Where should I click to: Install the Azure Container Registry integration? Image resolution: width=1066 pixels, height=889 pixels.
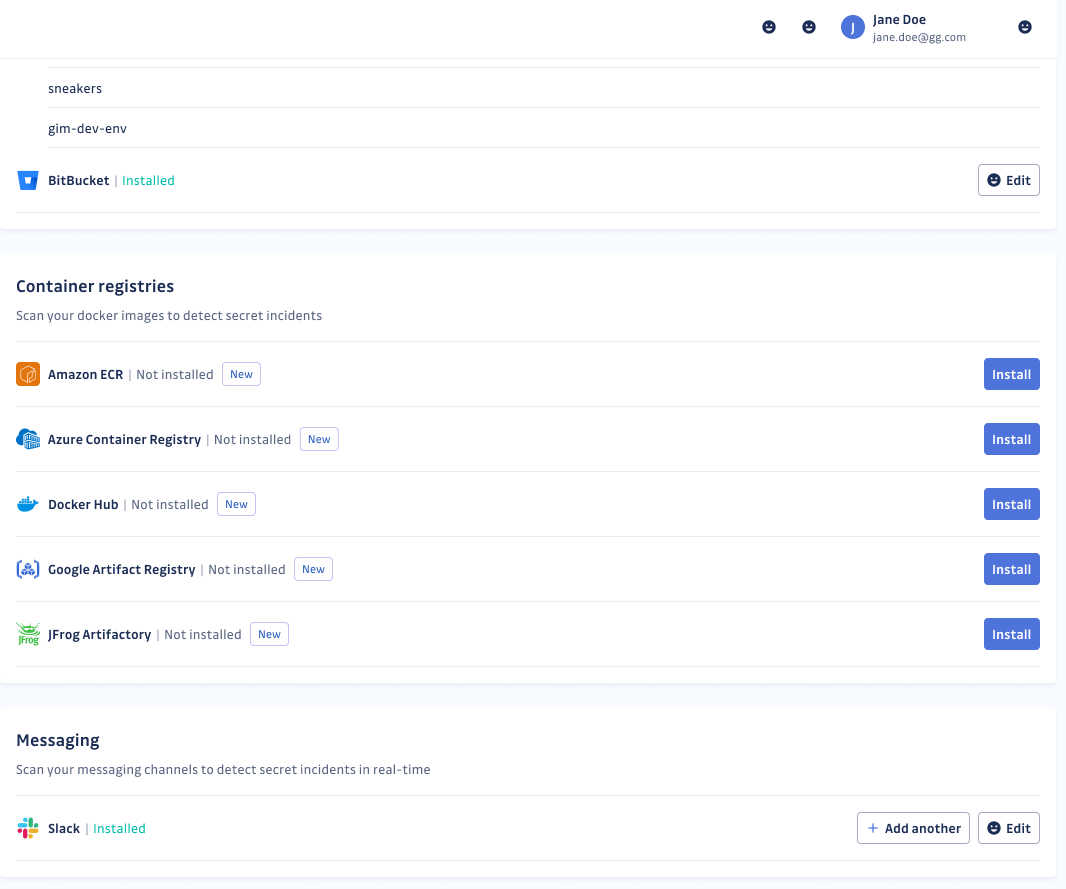pos(1011,439)
